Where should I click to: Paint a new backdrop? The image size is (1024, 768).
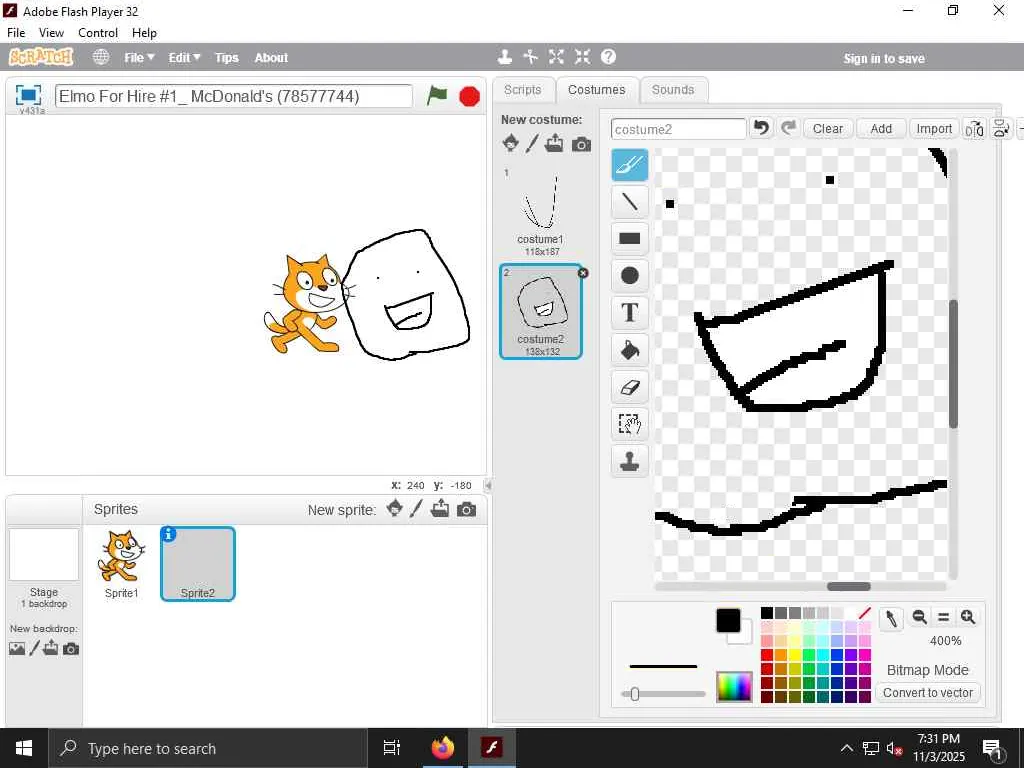(x=35, y=648)
